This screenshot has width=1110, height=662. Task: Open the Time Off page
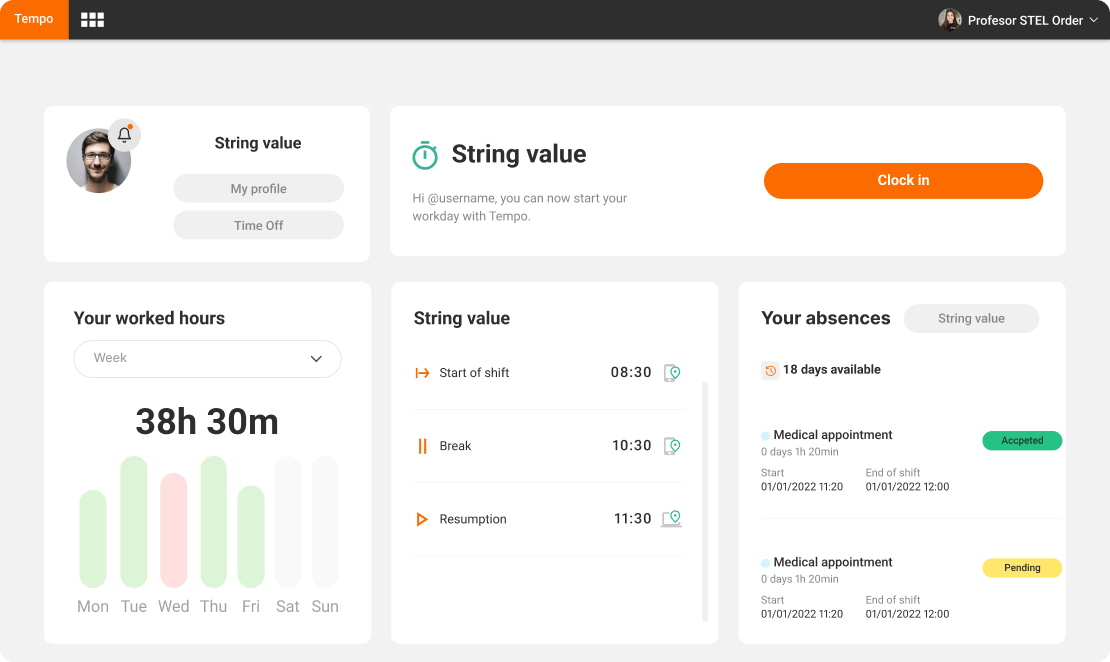(258, 226)
